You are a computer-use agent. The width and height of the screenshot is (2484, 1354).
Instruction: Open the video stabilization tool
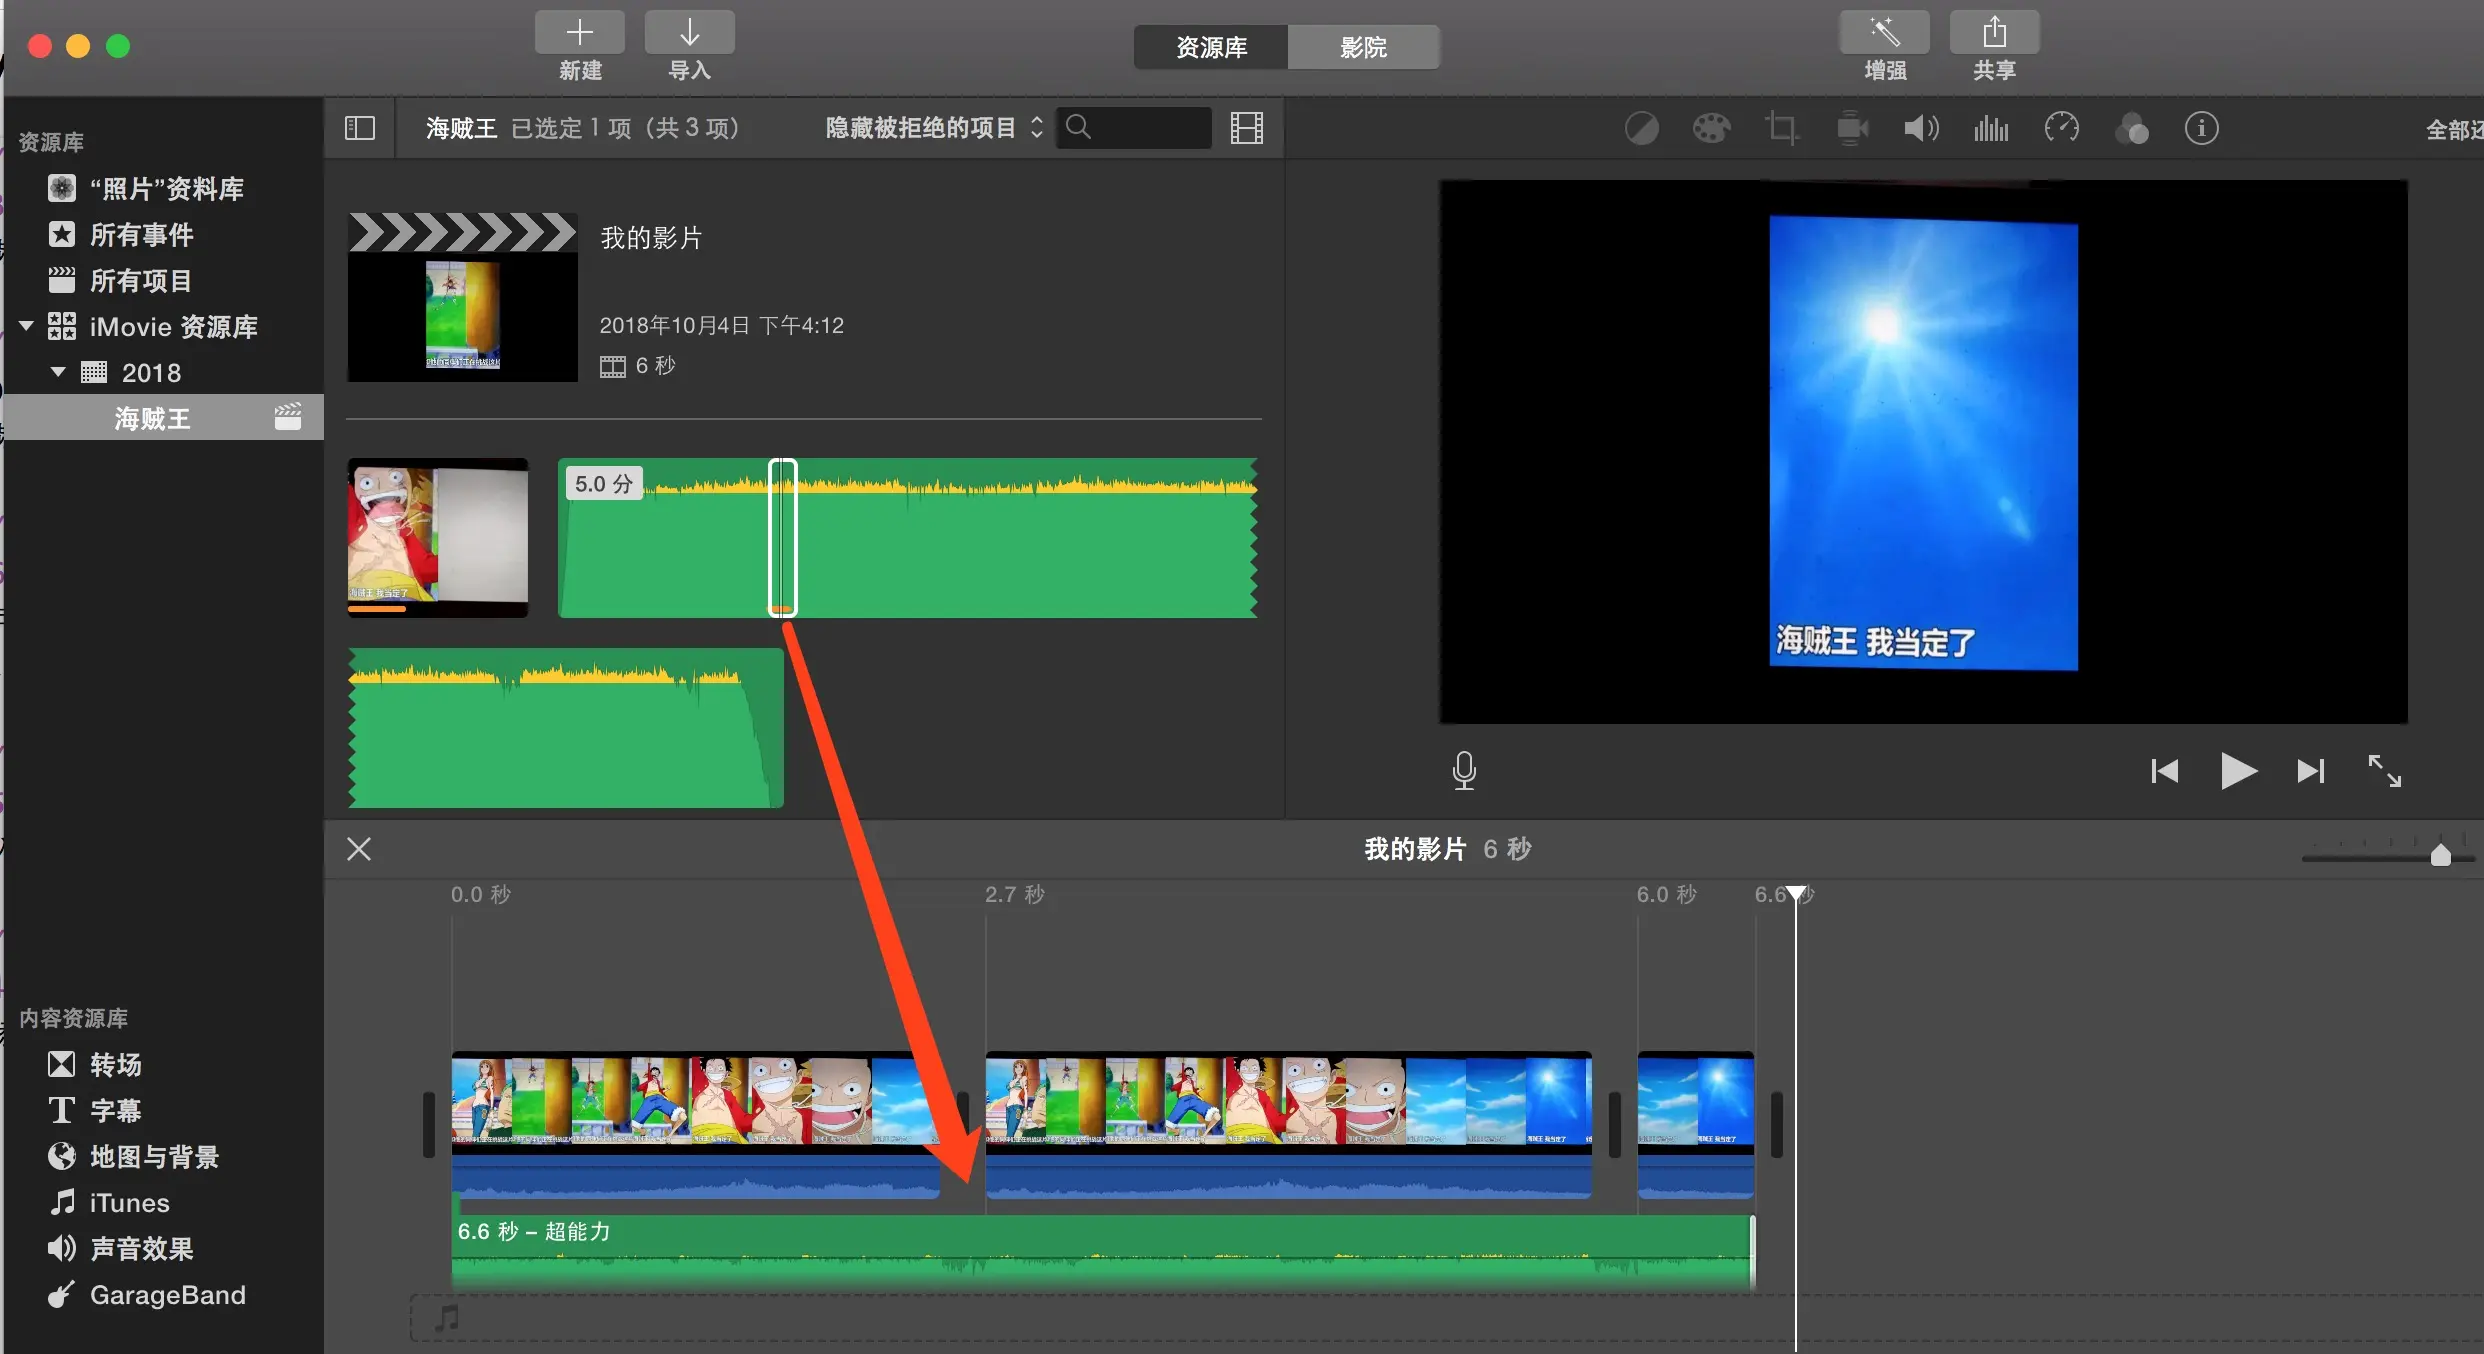[1852, 128]
